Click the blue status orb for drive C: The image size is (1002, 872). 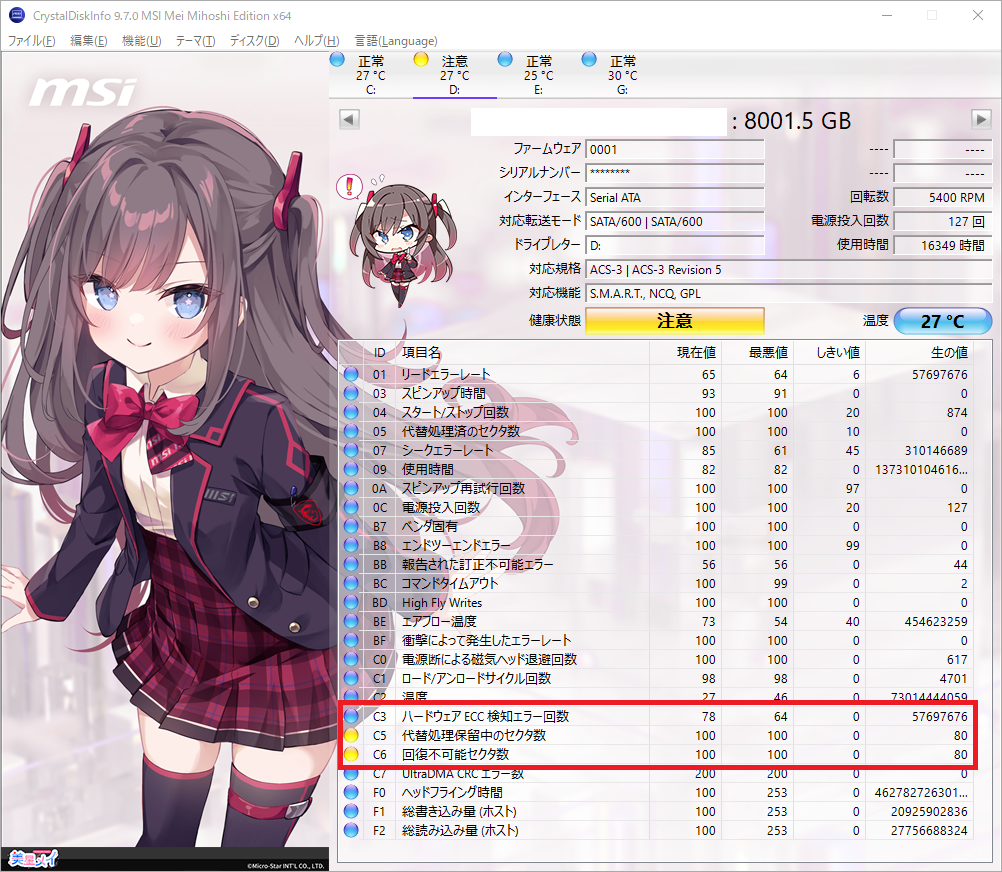coord(337,60)
